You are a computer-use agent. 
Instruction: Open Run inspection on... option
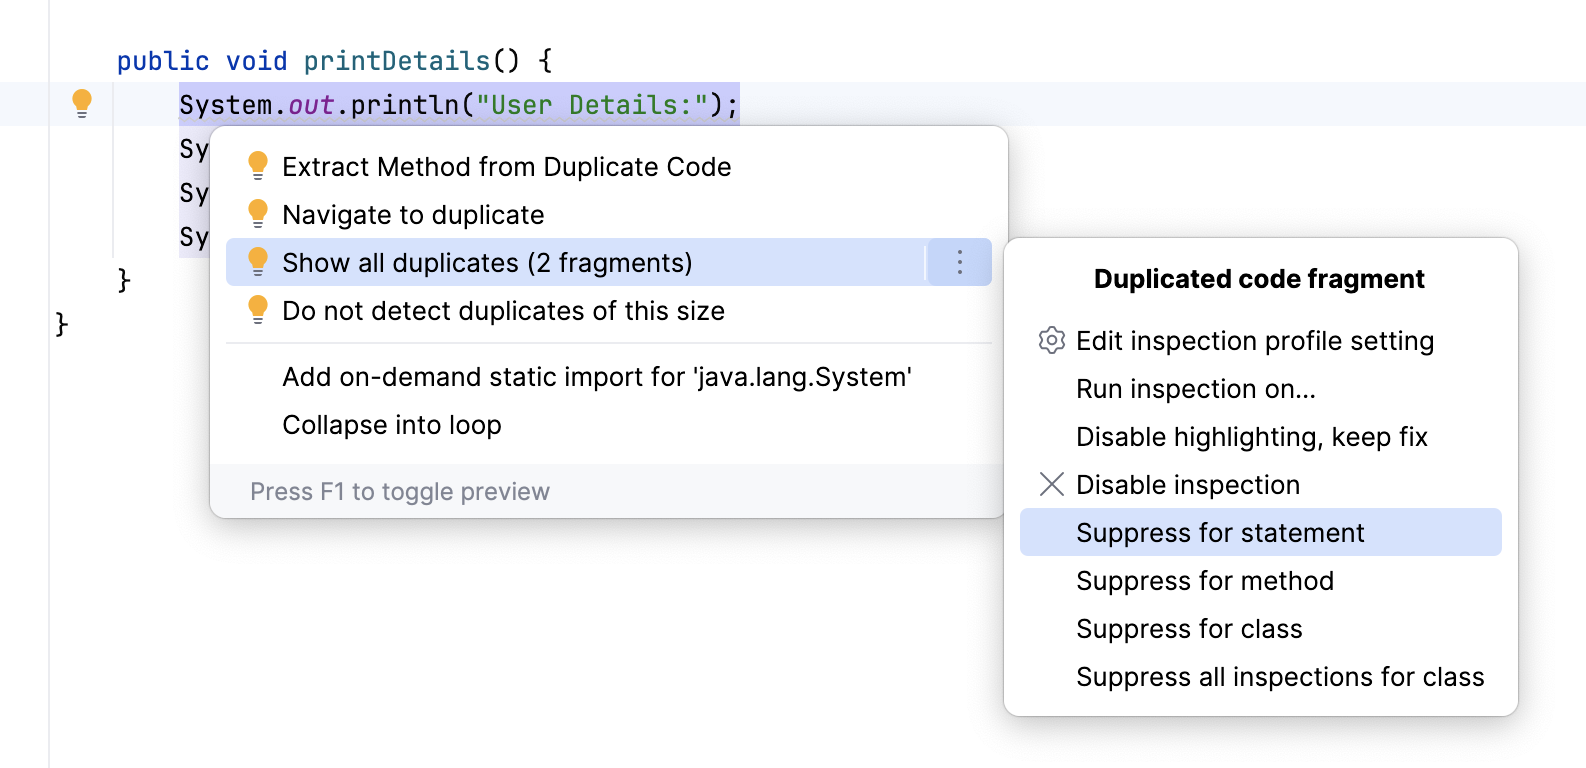click(x=1195, y=389)
